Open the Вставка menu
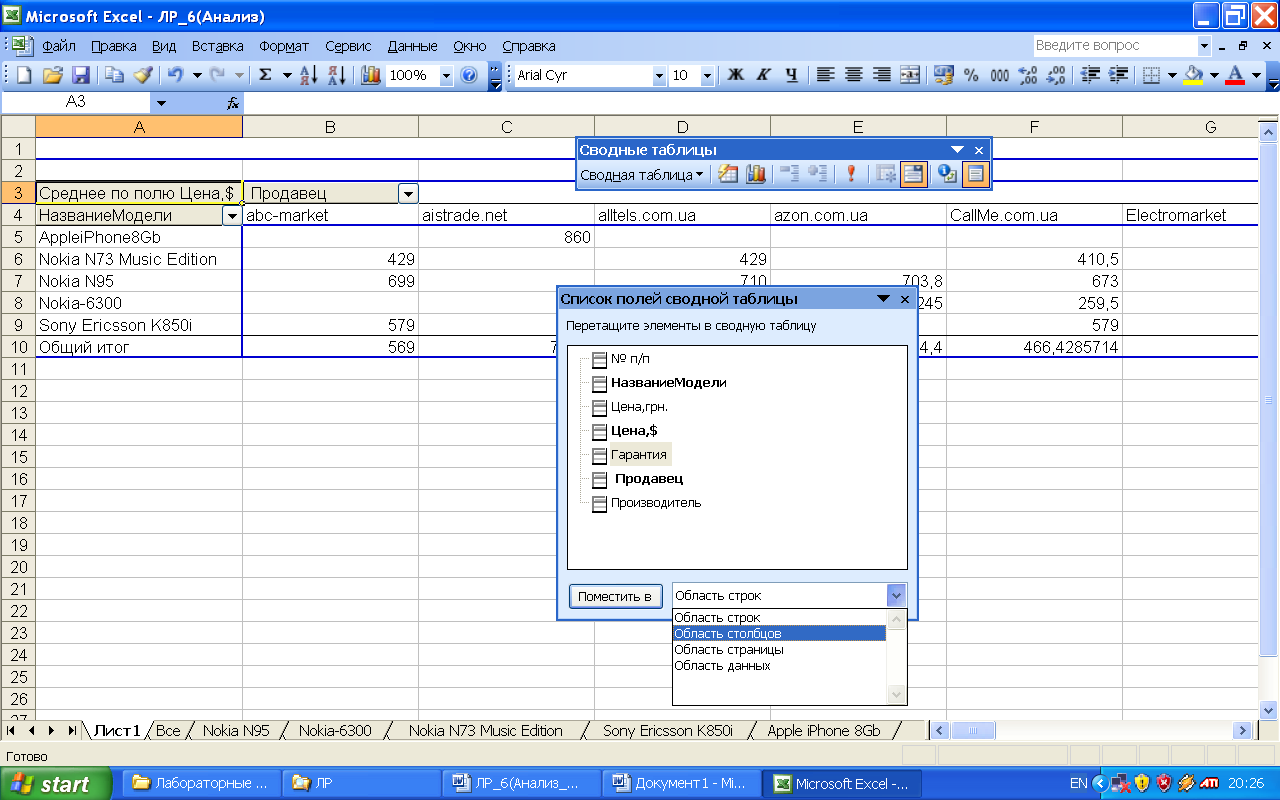Viewport: 1280px width, 800px height. tap(217, 46)
